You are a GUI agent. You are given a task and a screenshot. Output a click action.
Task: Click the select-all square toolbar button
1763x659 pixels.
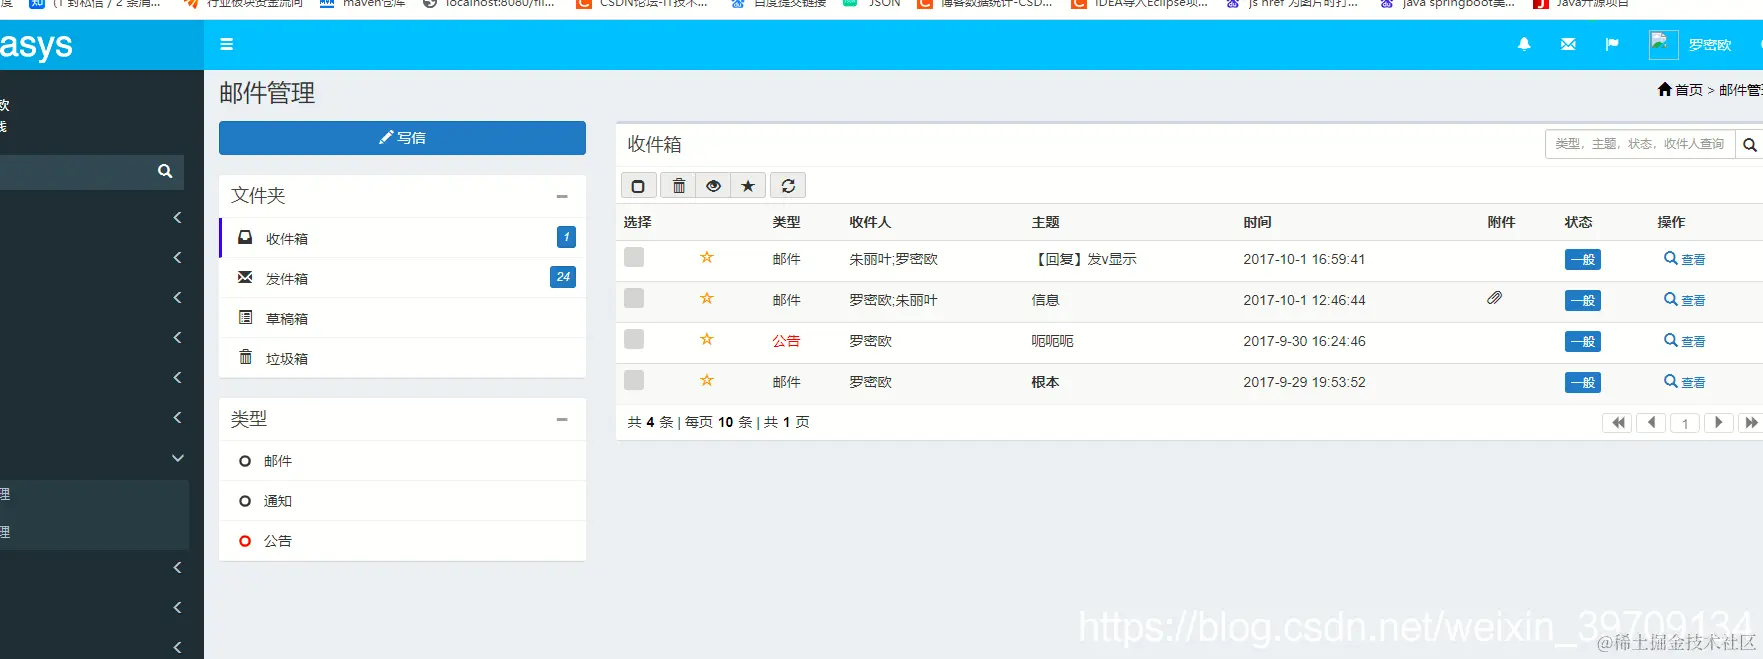coord(638,185)
